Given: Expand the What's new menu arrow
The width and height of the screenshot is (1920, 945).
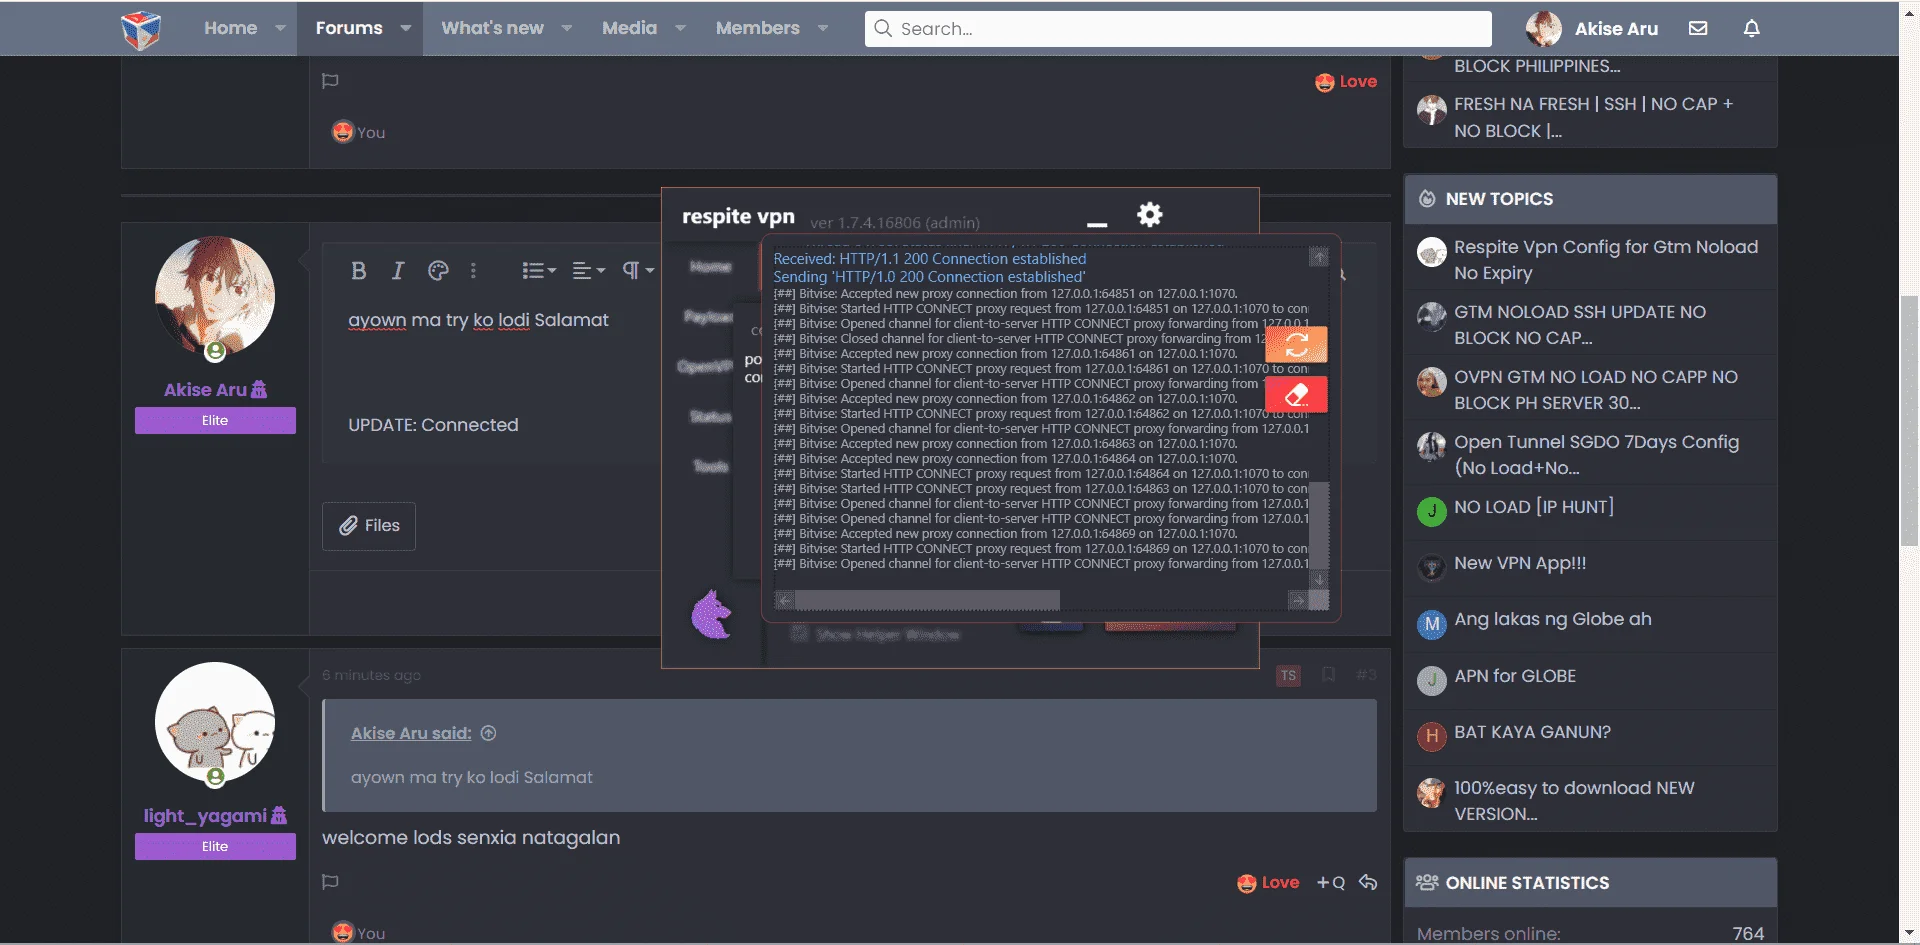Looking at the screenshot, I should click(566, 28).
